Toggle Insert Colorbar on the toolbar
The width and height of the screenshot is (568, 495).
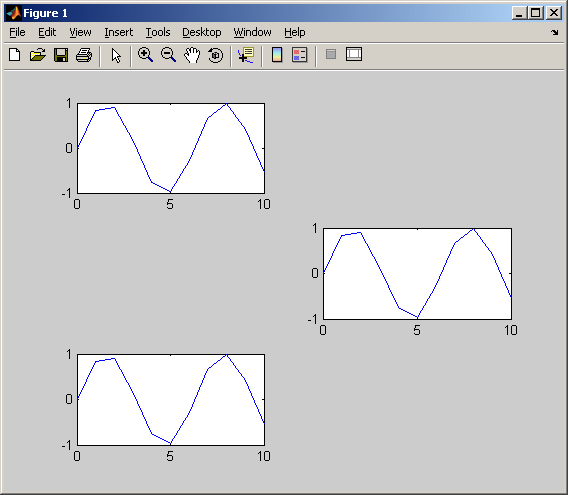coord(277,55)
